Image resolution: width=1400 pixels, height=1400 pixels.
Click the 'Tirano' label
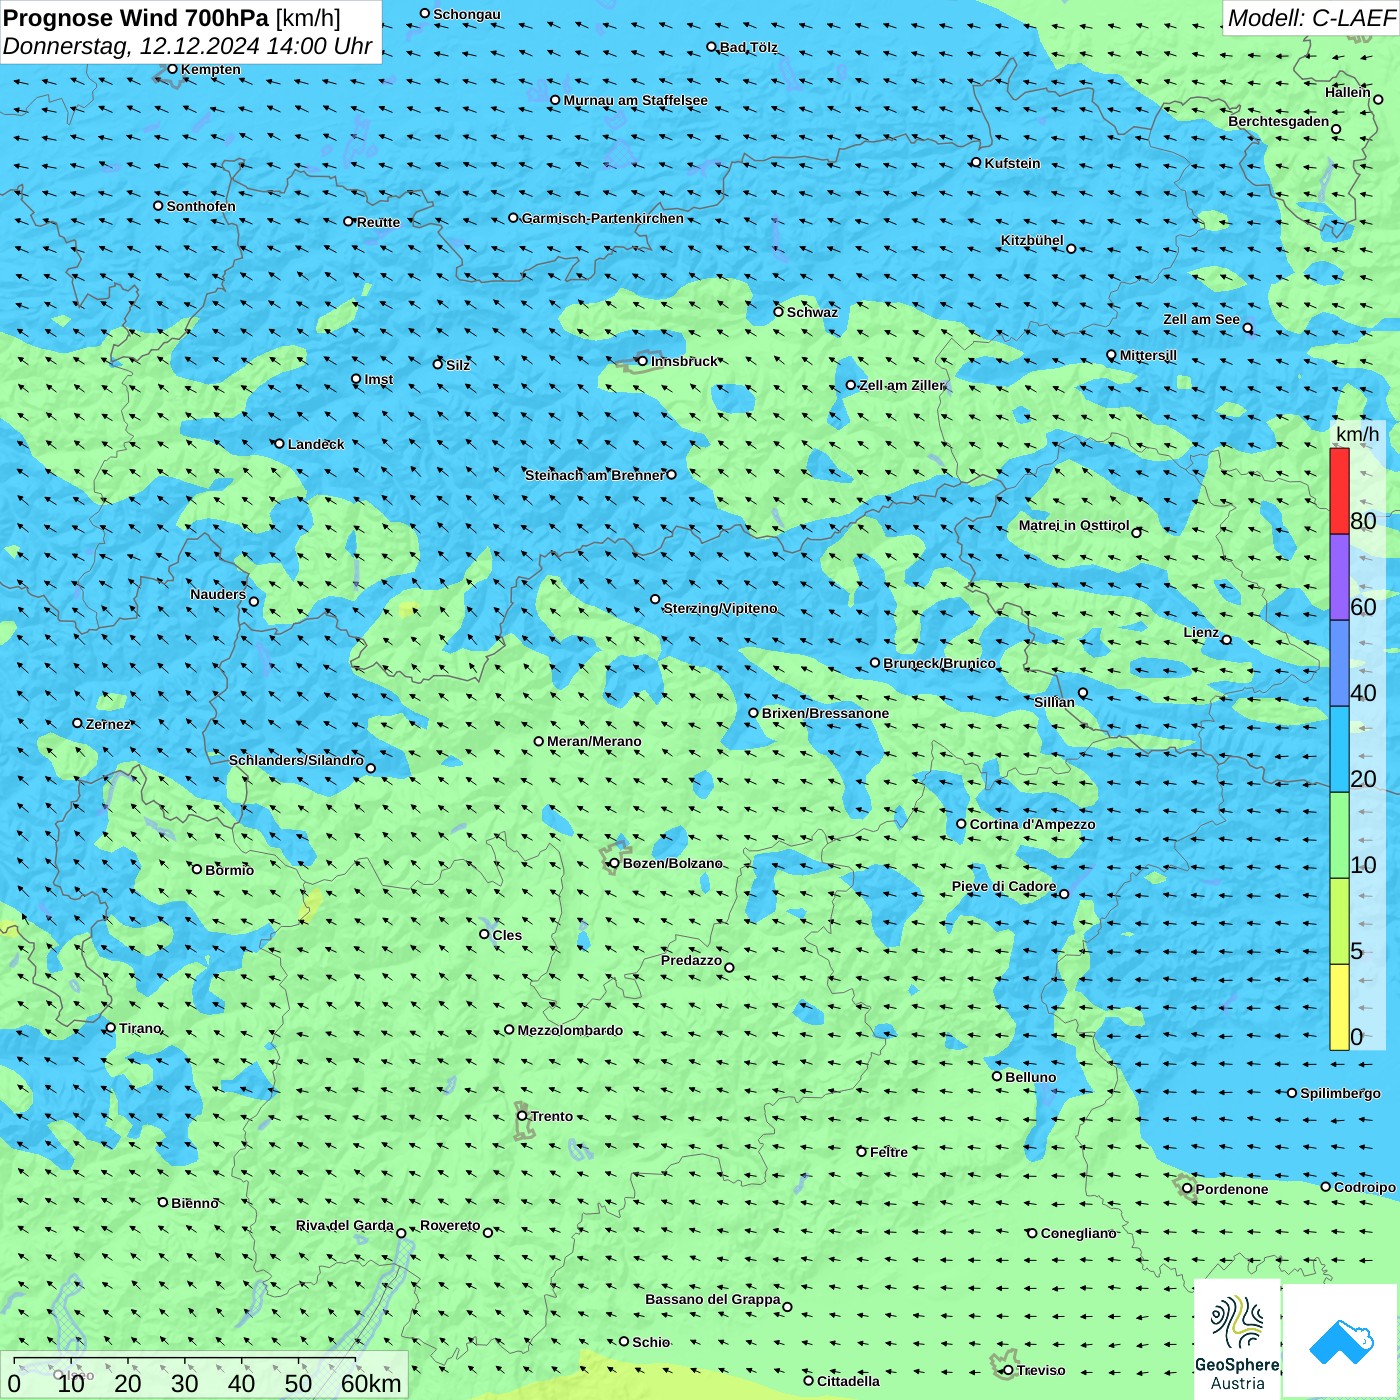(x=140, y=1028)
